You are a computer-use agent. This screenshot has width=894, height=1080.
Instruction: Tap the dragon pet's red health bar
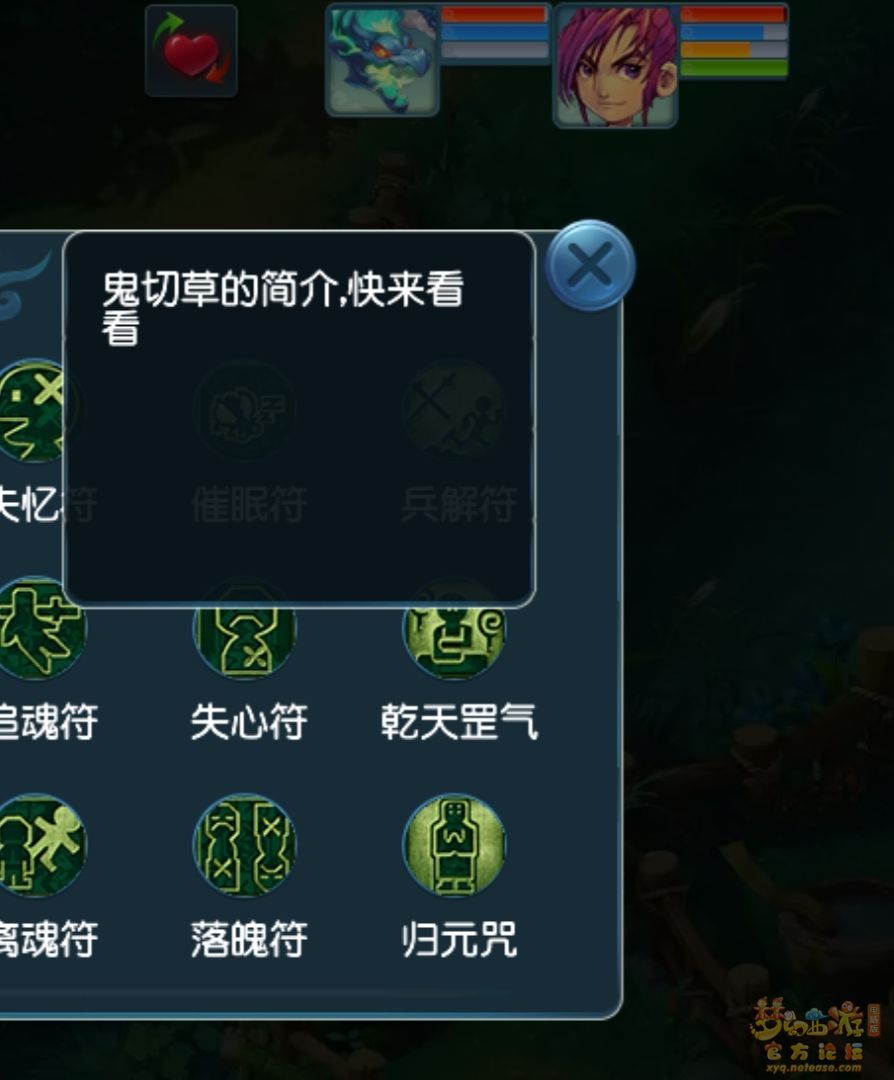494,14
